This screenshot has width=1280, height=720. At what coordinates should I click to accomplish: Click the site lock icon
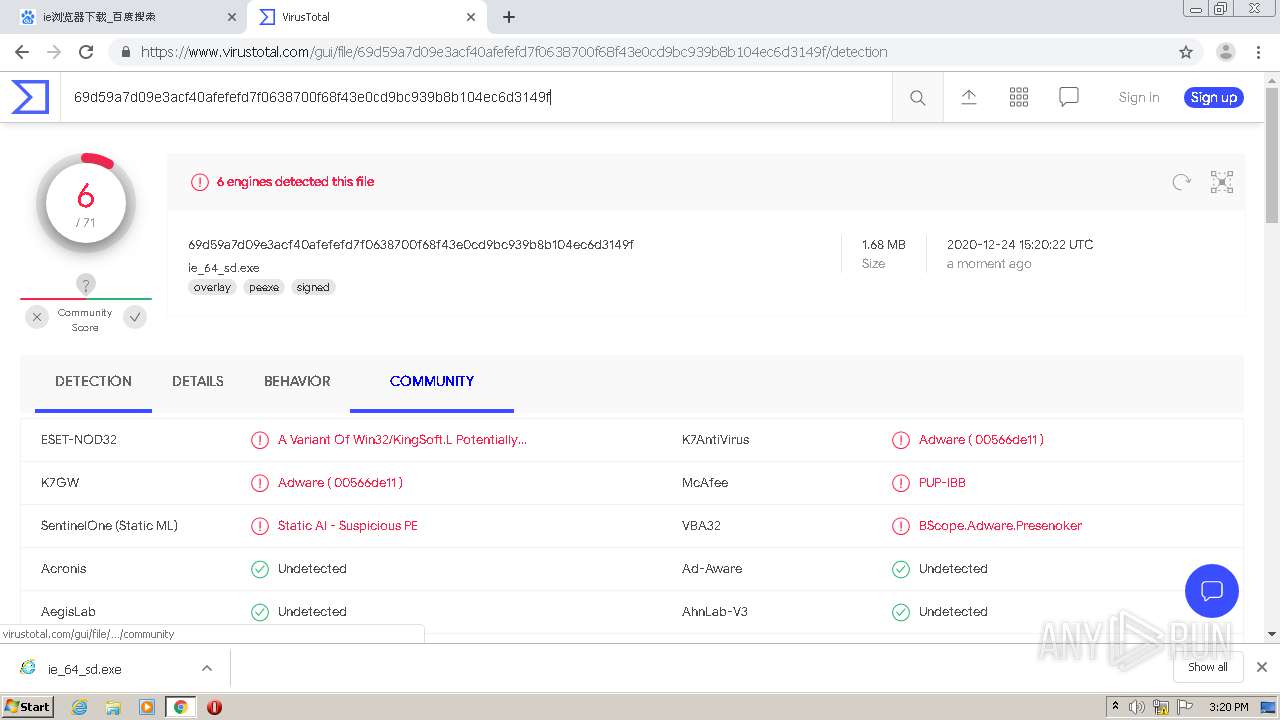click(x=125, y=52)
